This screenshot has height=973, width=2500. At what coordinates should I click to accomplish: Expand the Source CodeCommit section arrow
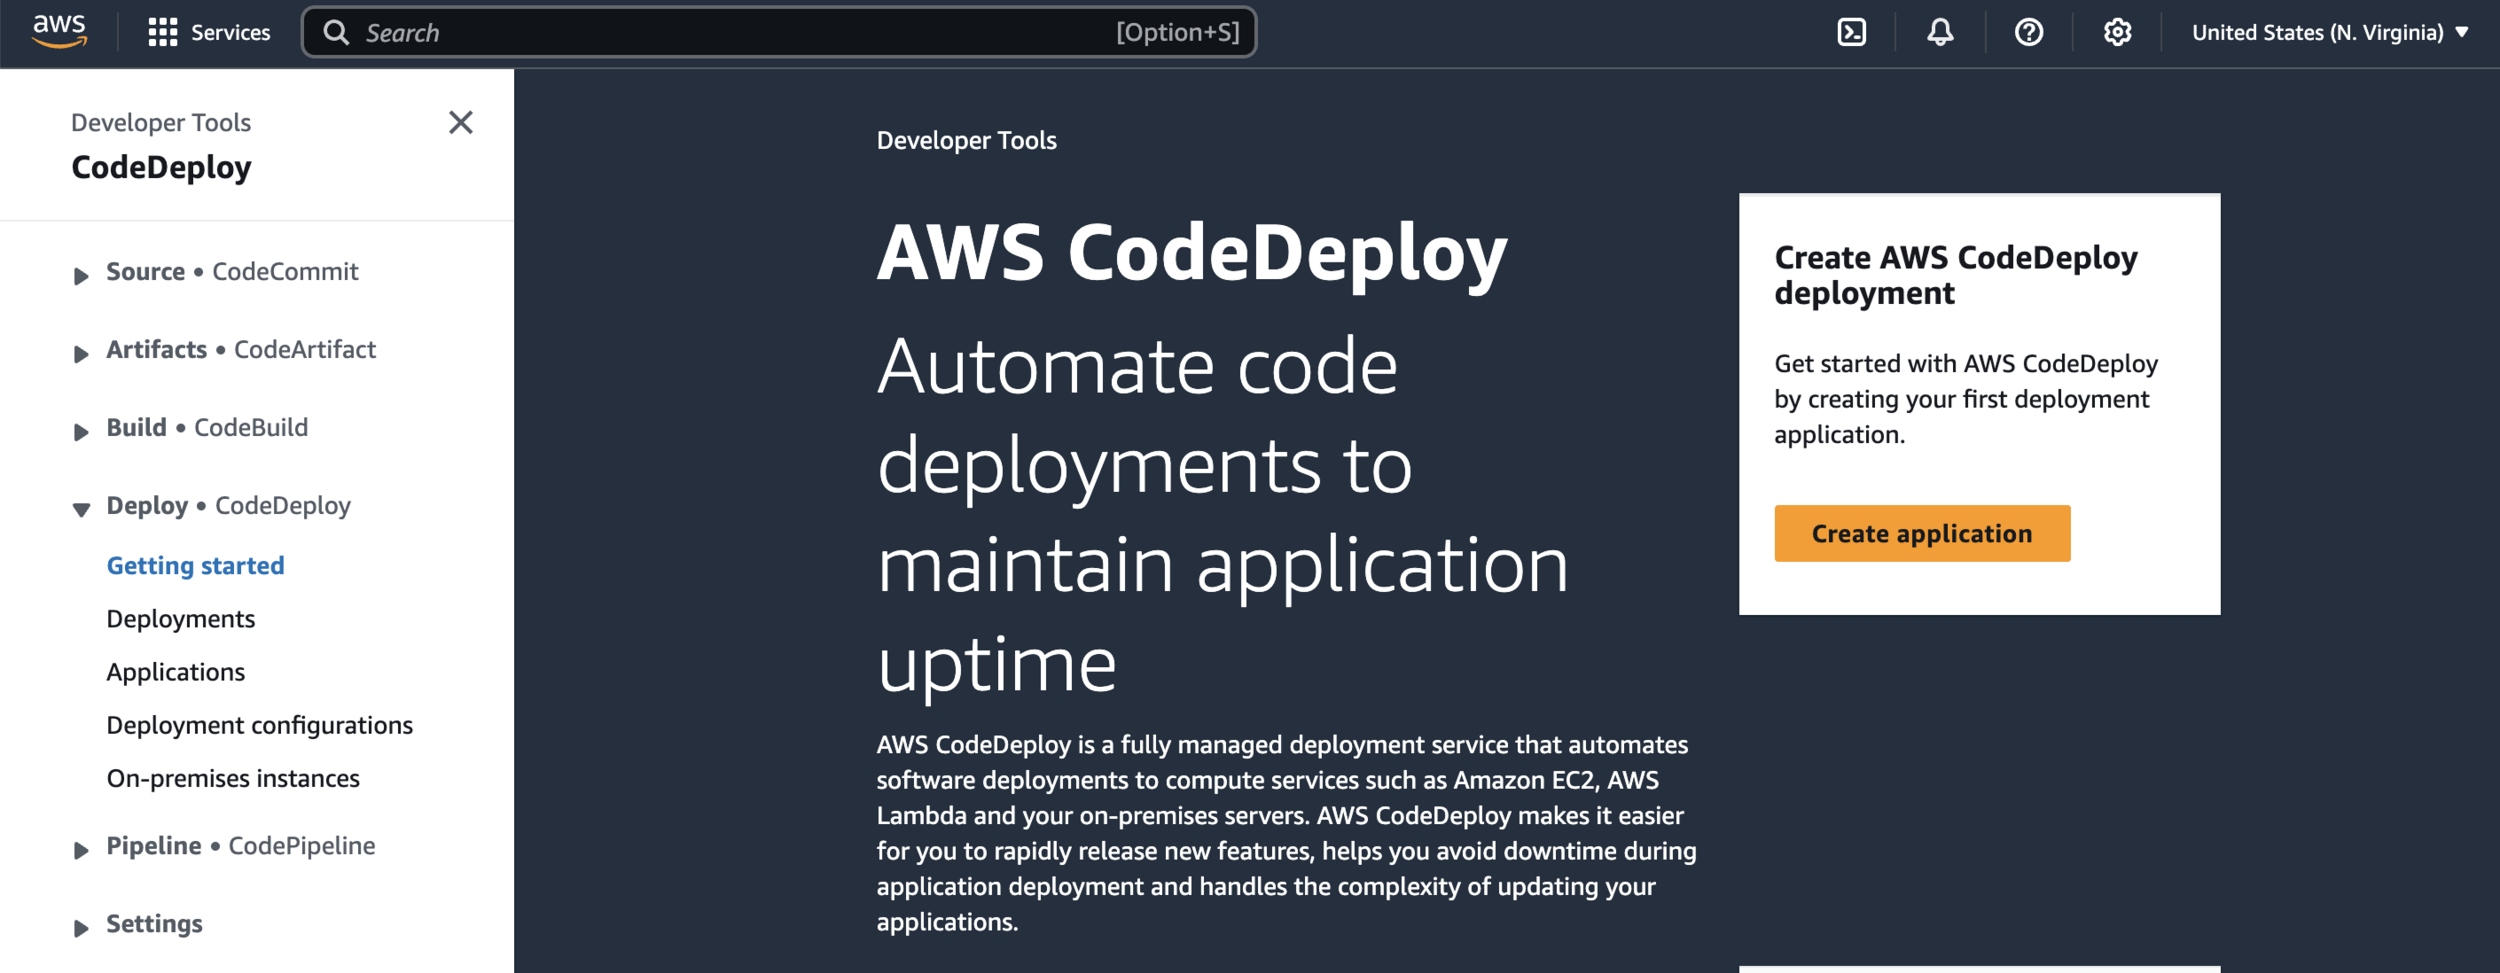[x=81, y=275]
